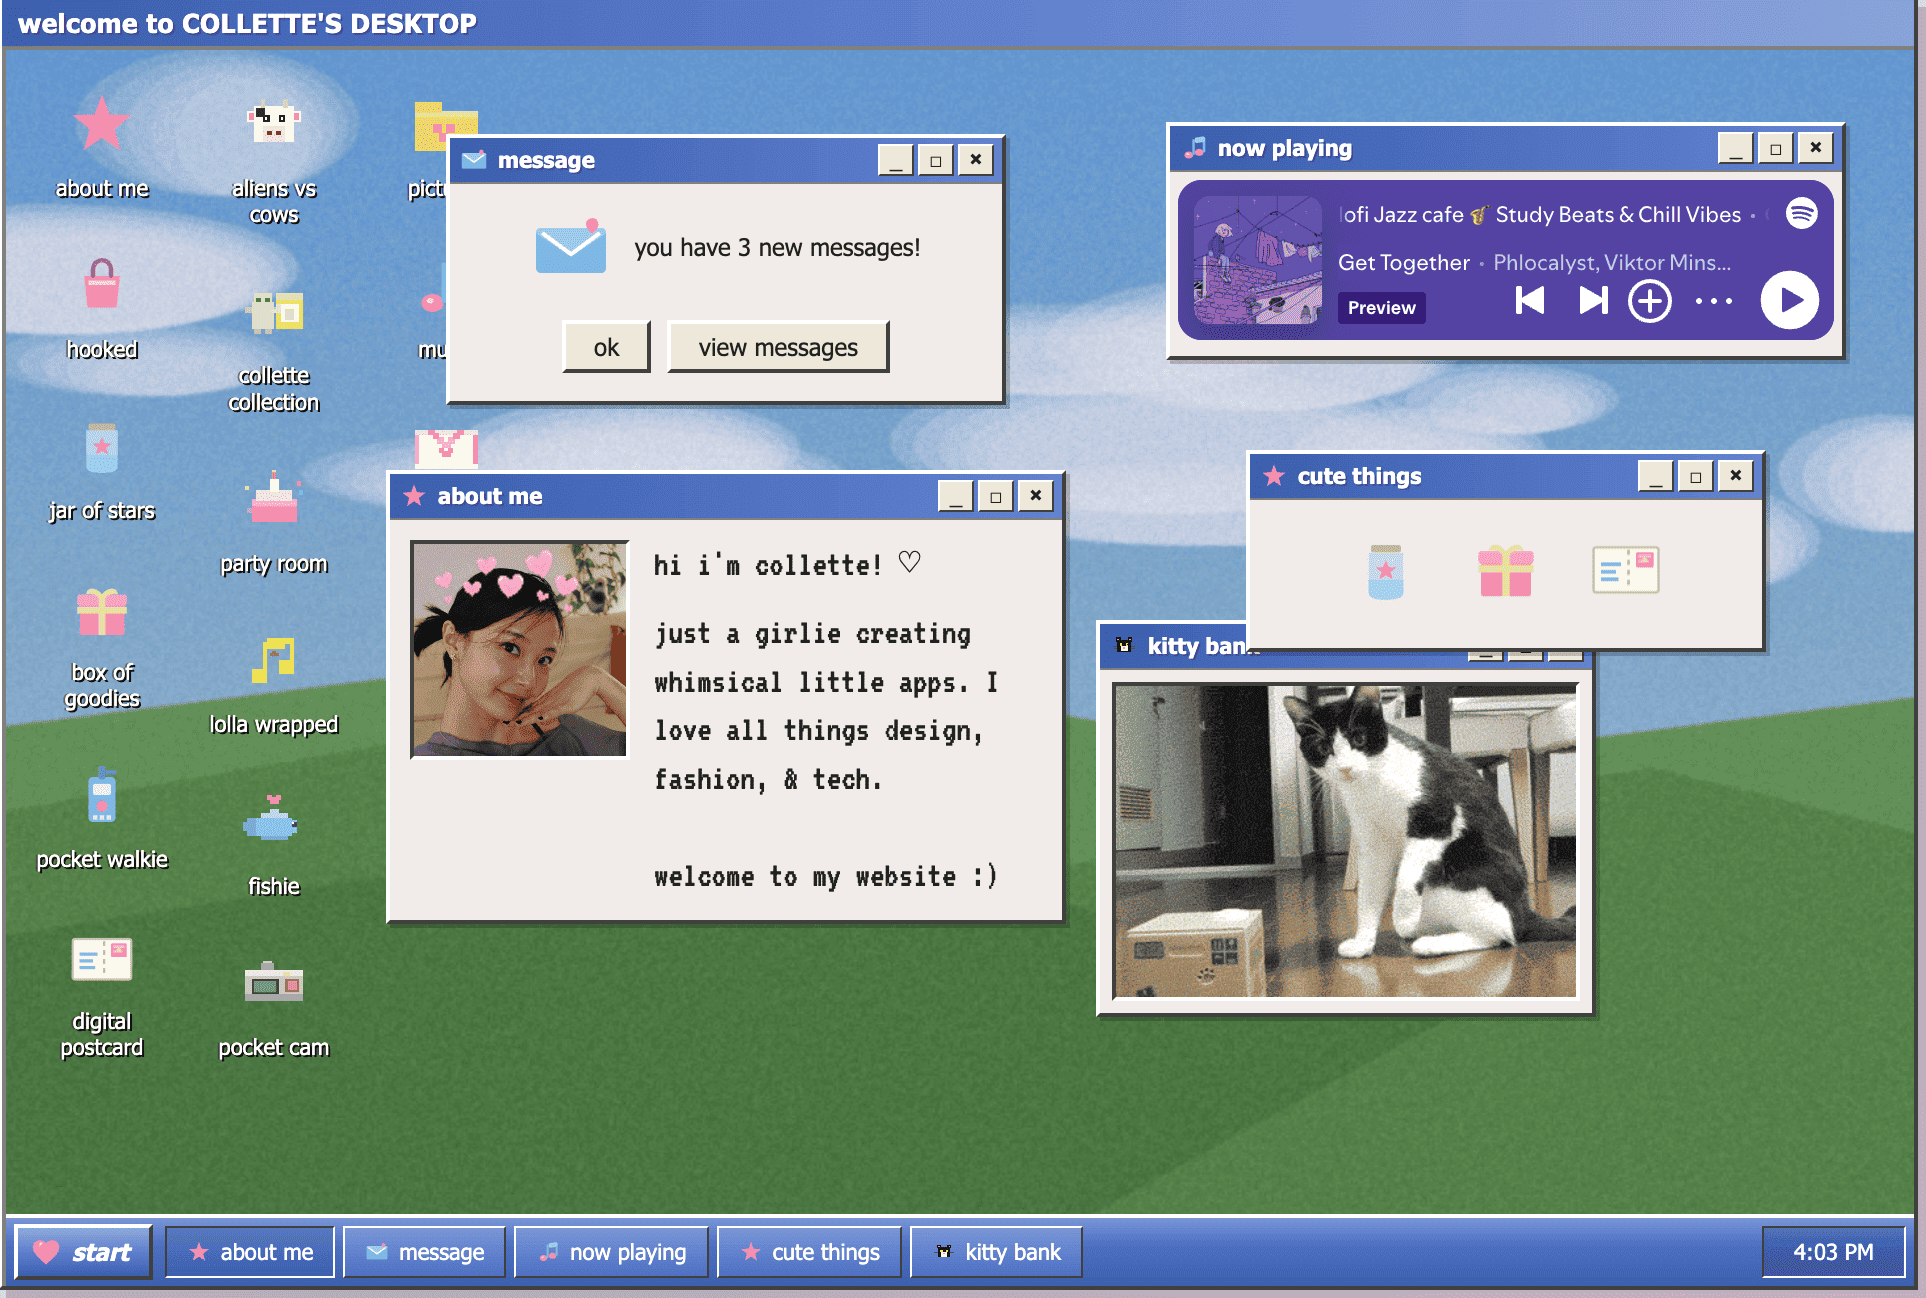Close the cute things window

(x=1735, y=476)
